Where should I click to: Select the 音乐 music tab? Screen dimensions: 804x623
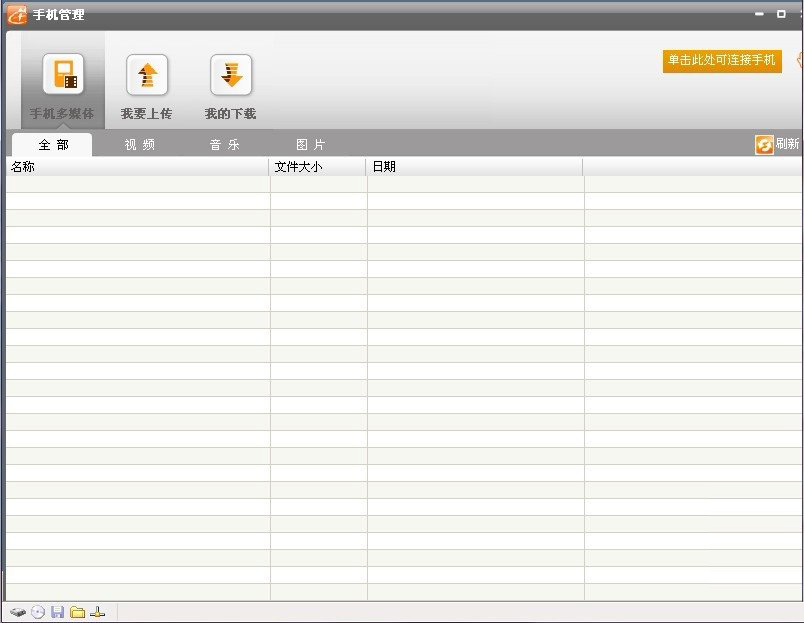click(224, 145)
